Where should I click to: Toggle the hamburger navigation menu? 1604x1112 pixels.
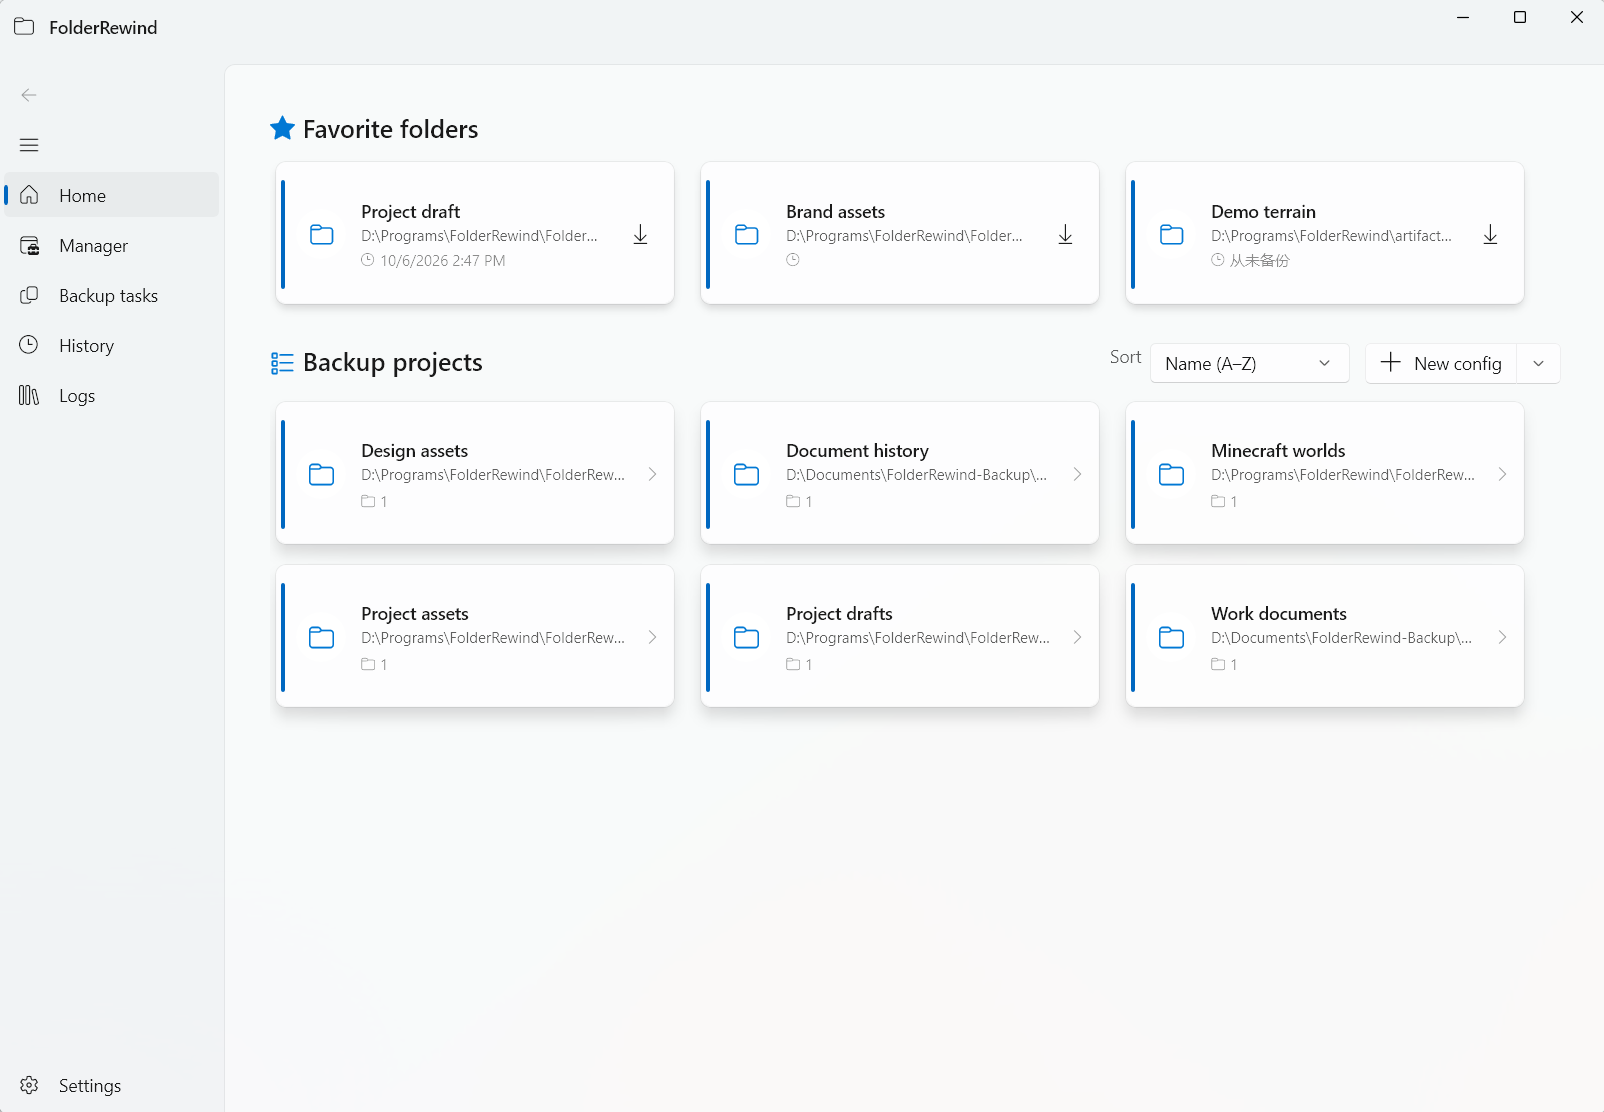(x=29, y=145)
